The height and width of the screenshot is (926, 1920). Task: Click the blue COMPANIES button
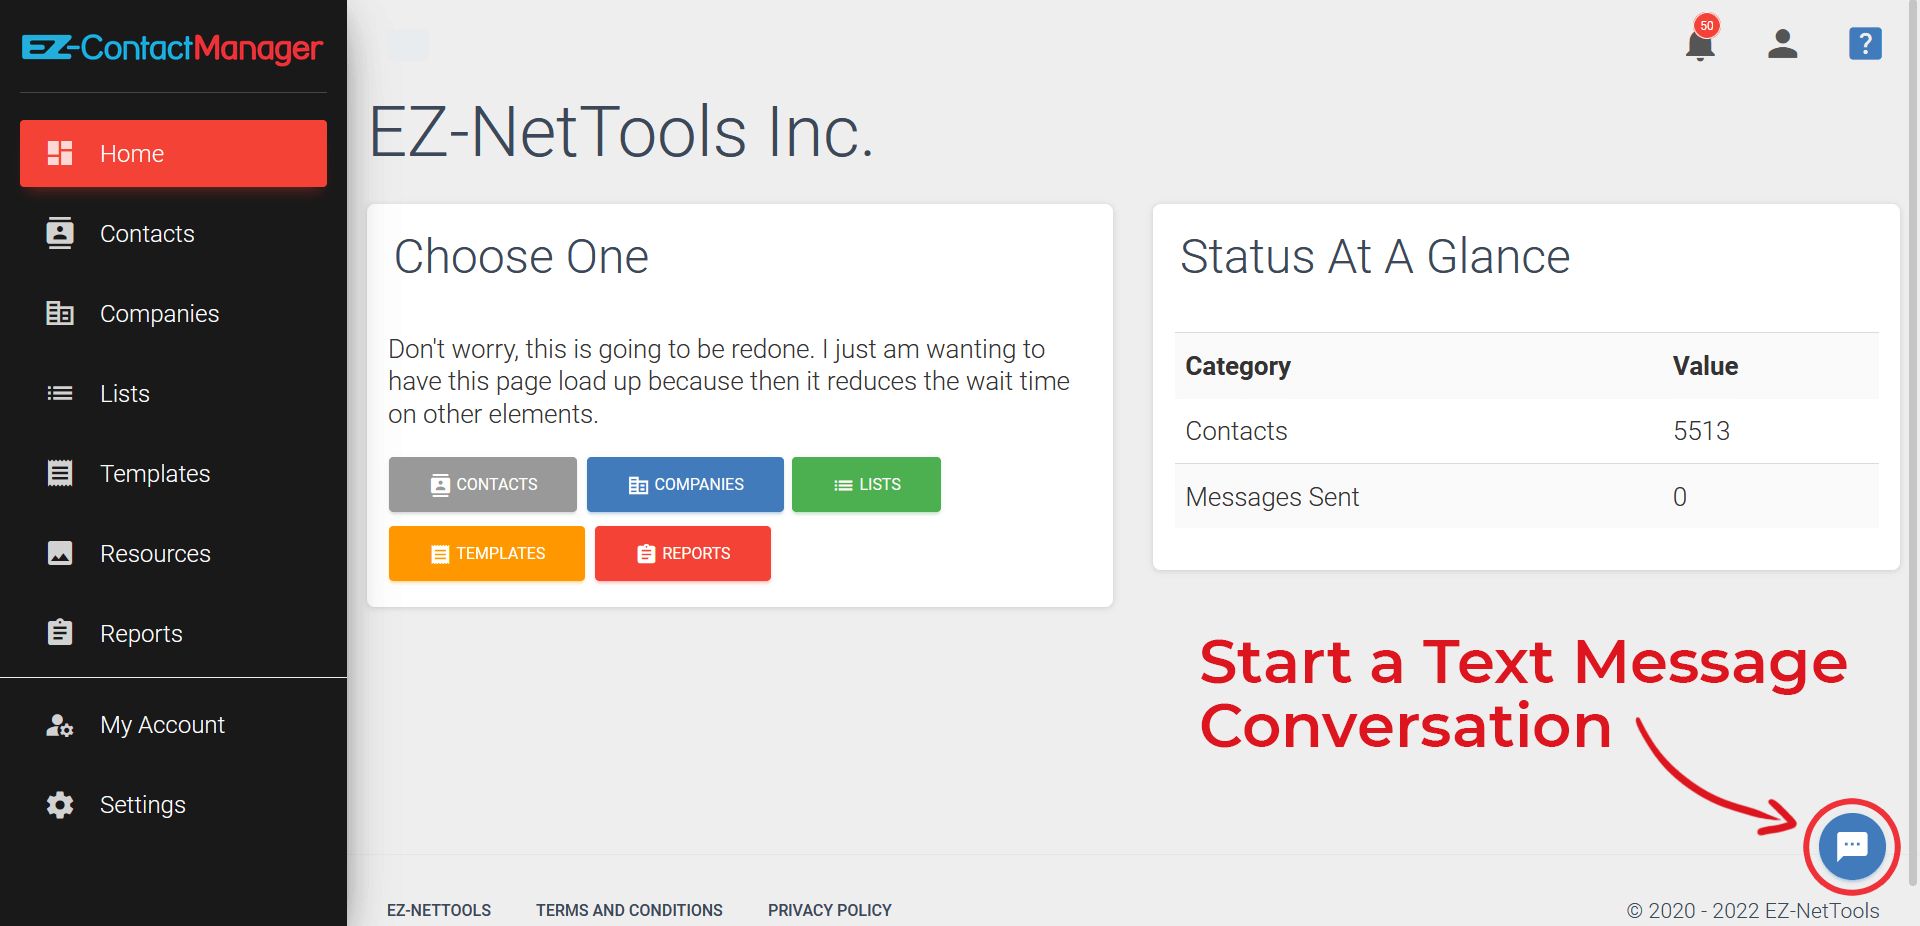685,484
